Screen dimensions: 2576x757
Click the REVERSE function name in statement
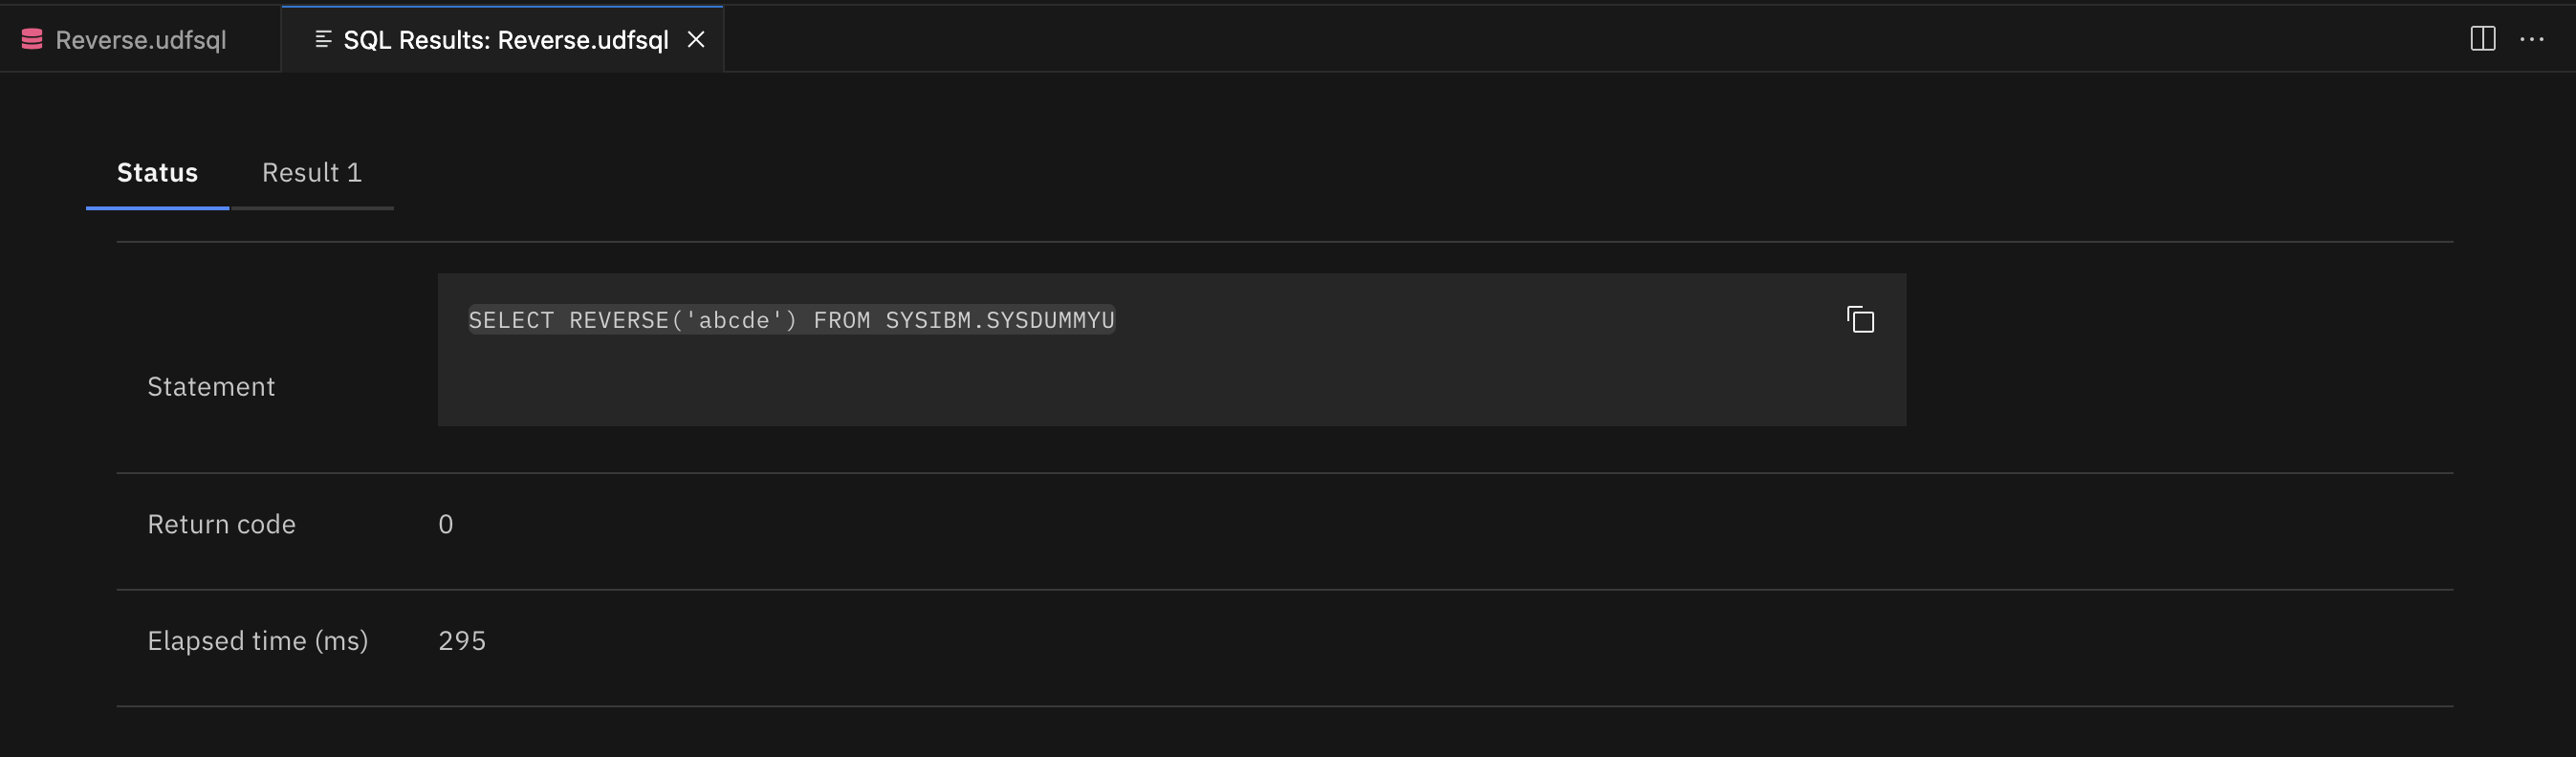[619, 321]
